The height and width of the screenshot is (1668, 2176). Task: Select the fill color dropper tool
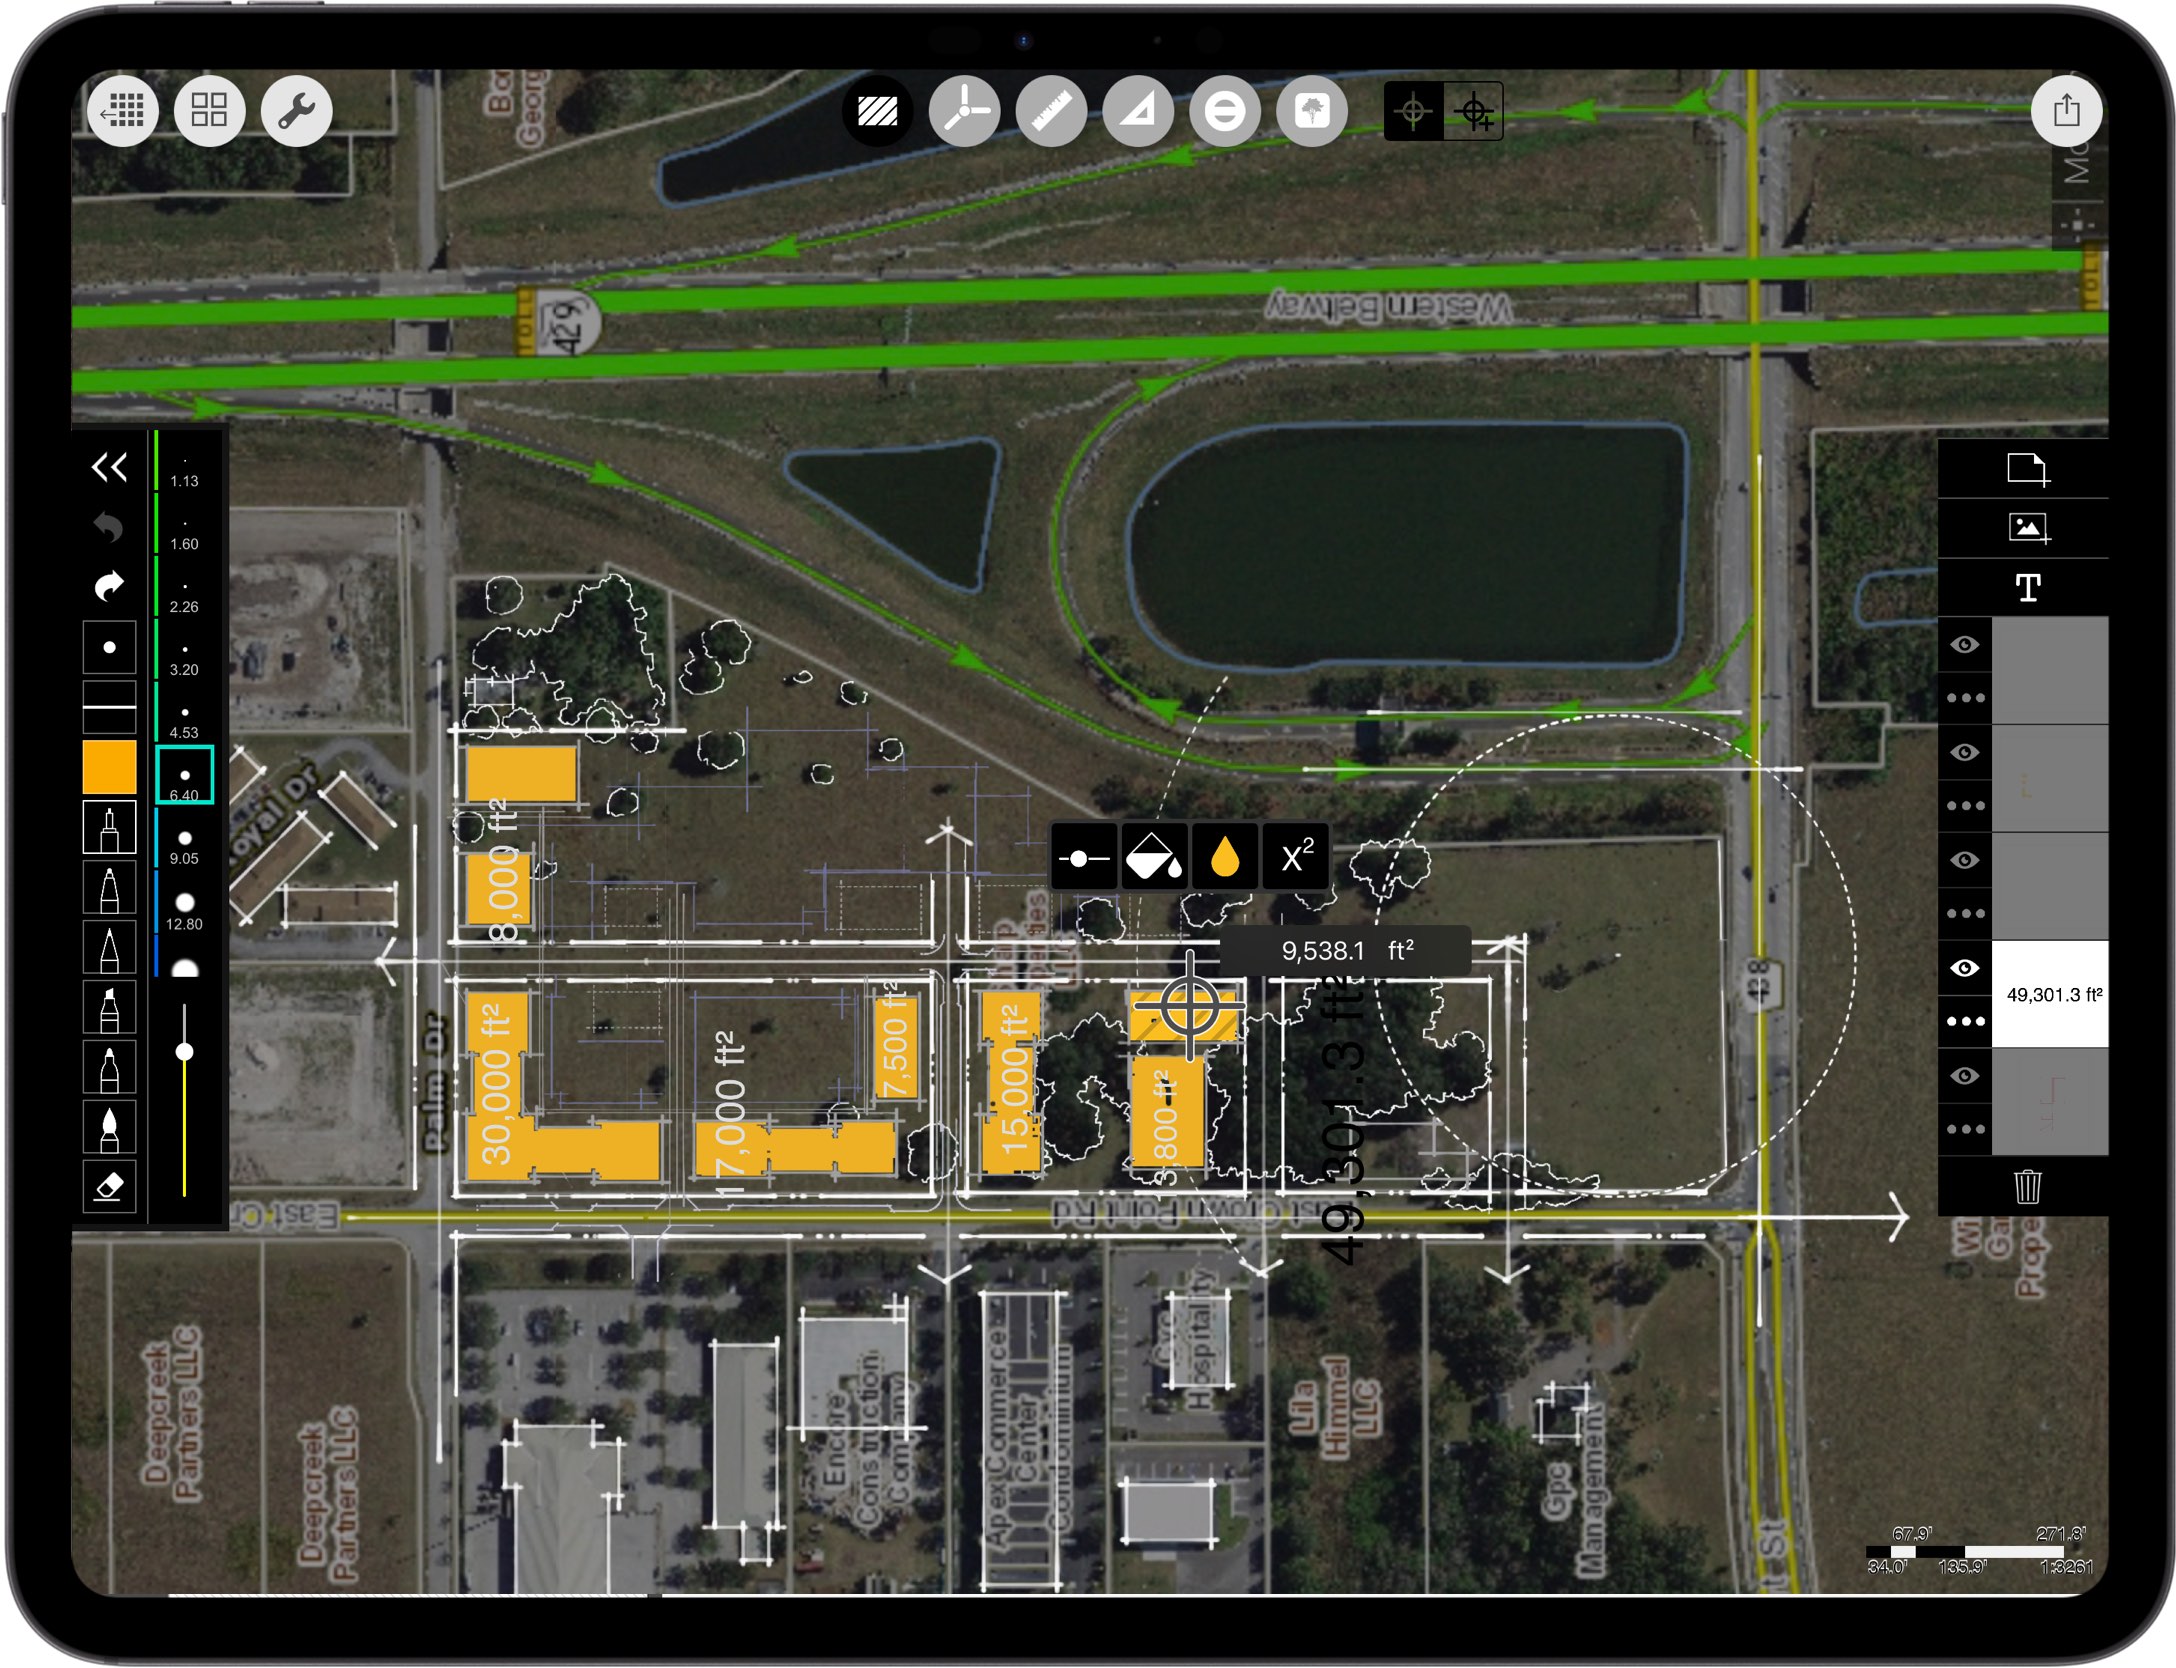pos(1225,862)
